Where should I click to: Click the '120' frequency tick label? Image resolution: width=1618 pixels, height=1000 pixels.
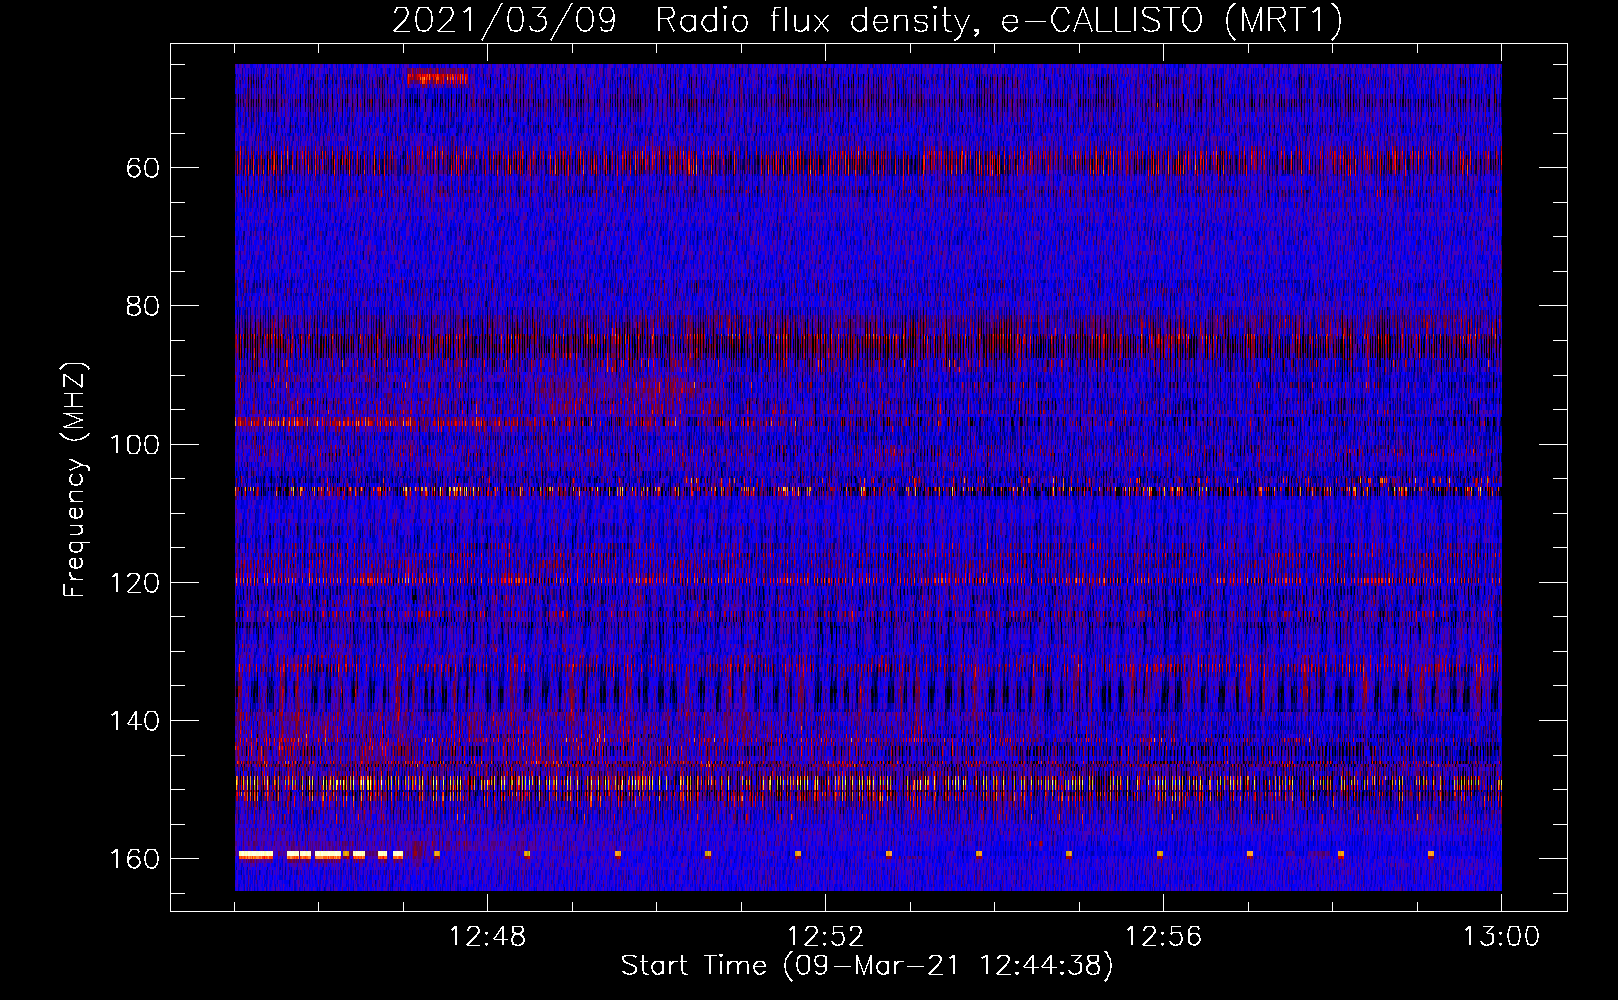pos(135,583)
